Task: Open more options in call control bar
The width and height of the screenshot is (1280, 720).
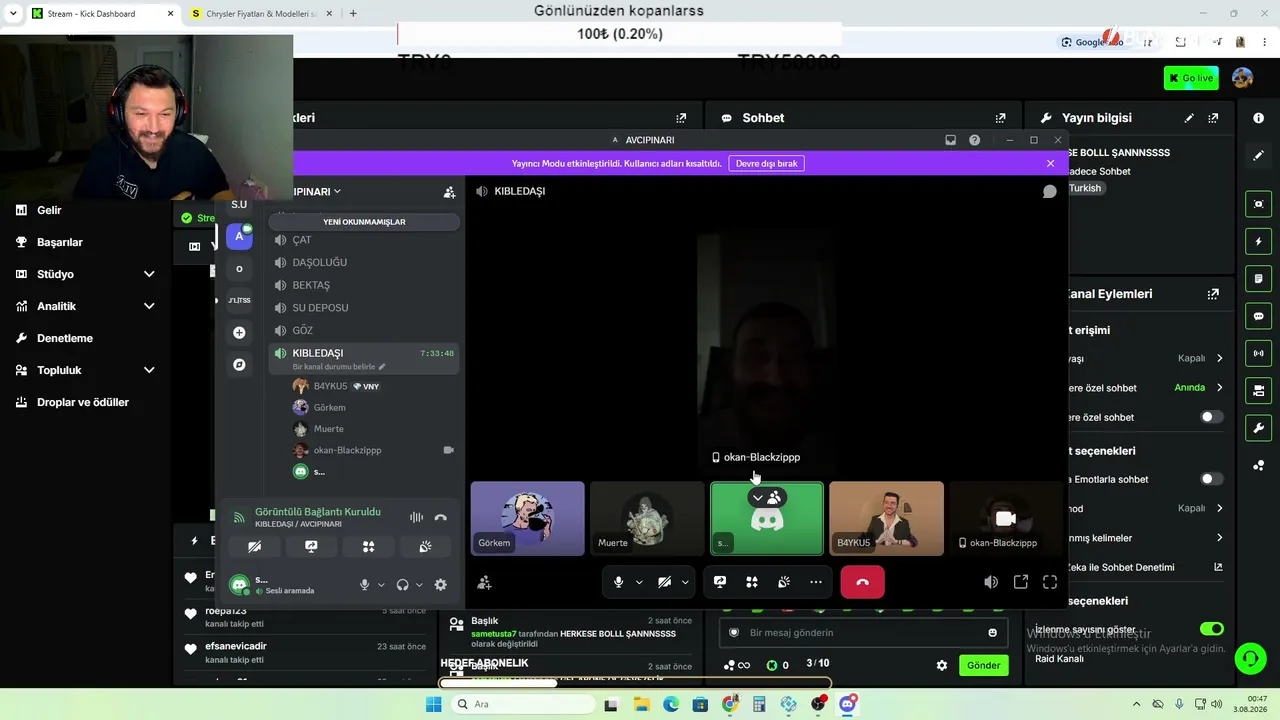Action: (x=816, y=582)
